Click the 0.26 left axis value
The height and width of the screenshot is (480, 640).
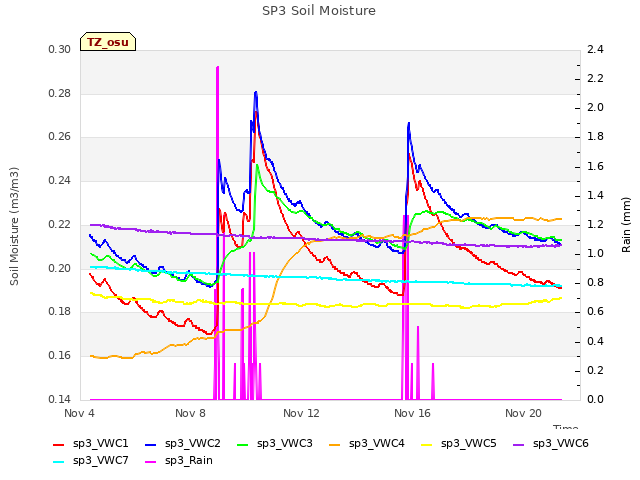click(60, 137)
